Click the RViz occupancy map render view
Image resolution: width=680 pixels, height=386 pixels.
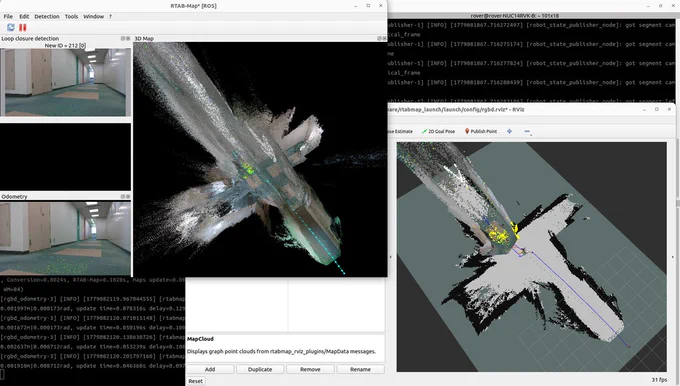click(532, 257)
